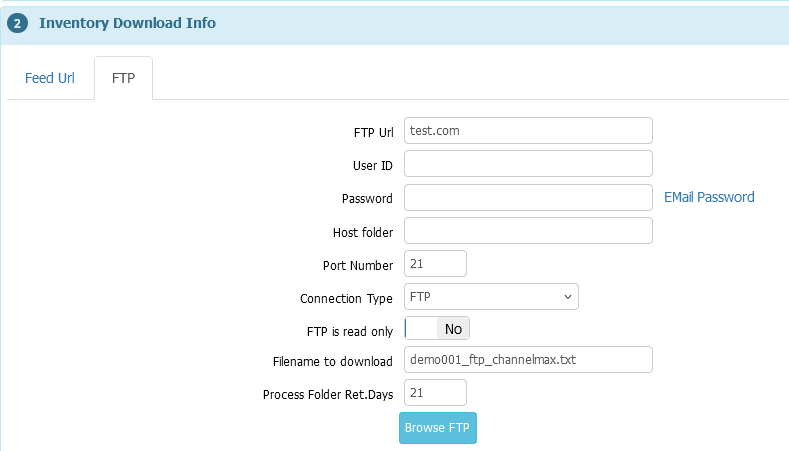
Task: Click the Filename to download field
Action: tap(528, 360)
